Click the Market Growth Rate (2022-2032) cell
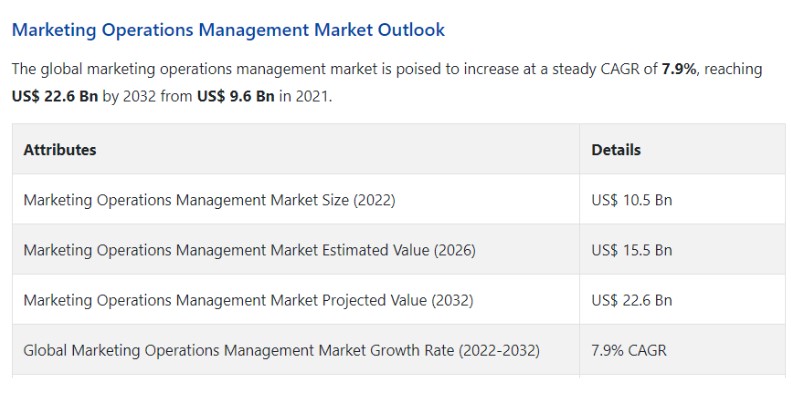The width and height of the screenshot is (791, 401). (x=281, y=350)
